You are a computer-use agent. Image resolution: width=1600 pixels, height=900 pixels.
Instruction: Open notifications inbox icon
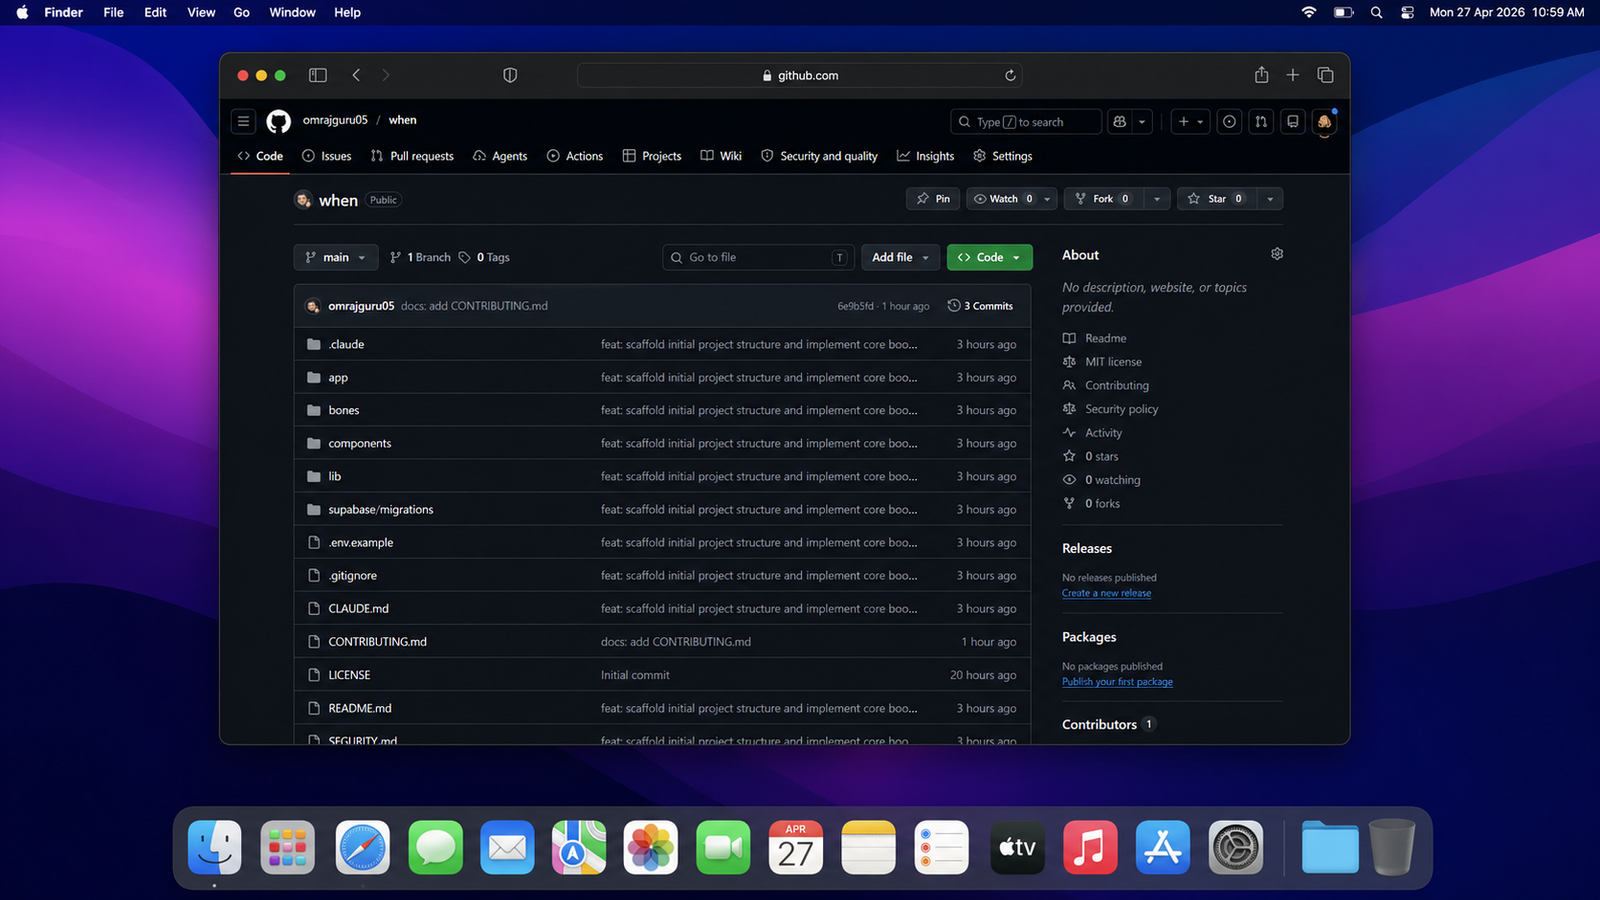pos(1293,121)
